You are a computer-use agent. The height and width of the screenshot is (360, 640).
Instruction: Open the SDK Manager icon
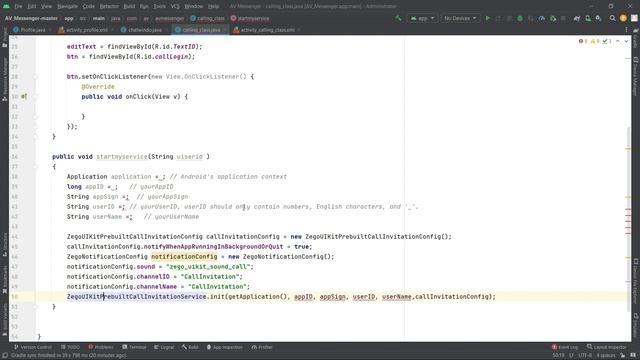click(598, 18)
